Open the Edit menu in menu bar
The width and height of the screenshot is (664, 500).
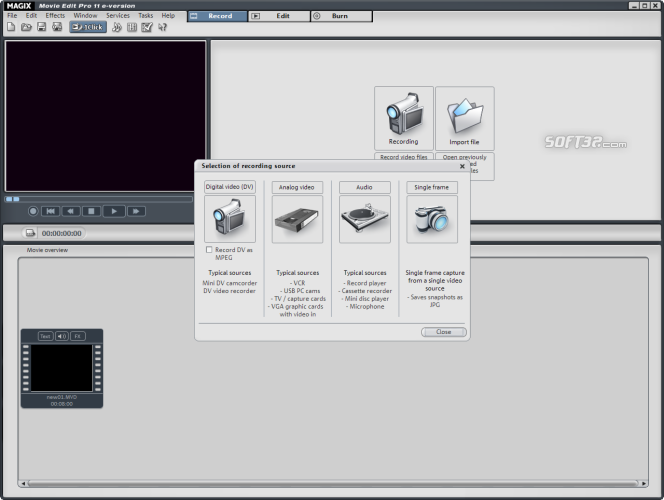coord(31,16)
